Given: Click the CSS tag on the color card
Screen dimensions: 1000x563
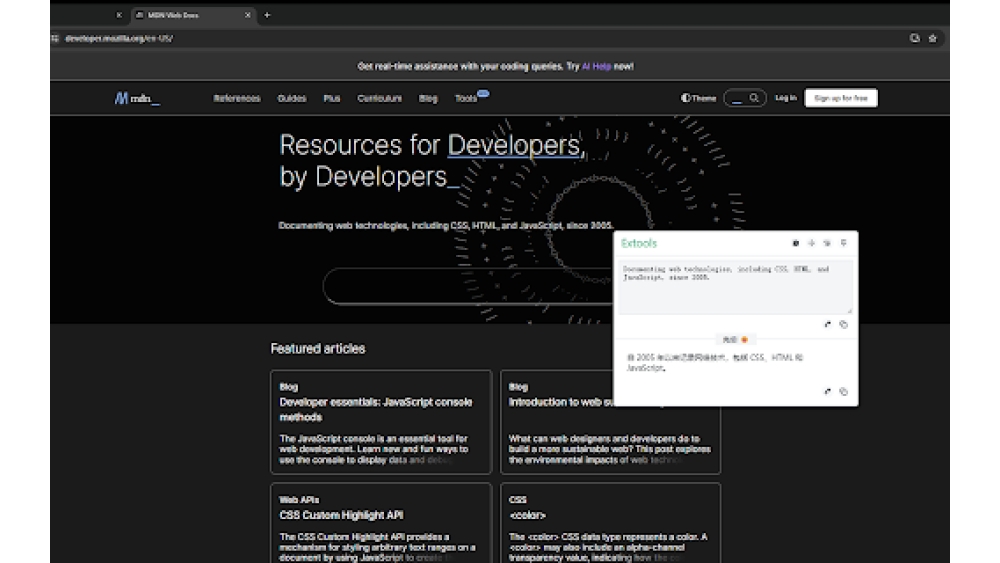Looking at the screenshot, I should (517, 500).
